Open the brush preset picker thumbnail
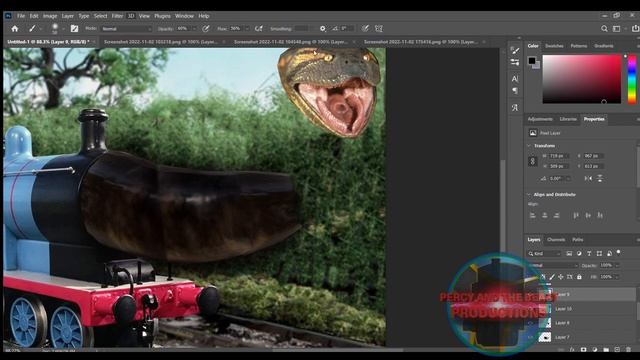Image resolution: width=640 pixels, height=360 pixels. point(55,28)
